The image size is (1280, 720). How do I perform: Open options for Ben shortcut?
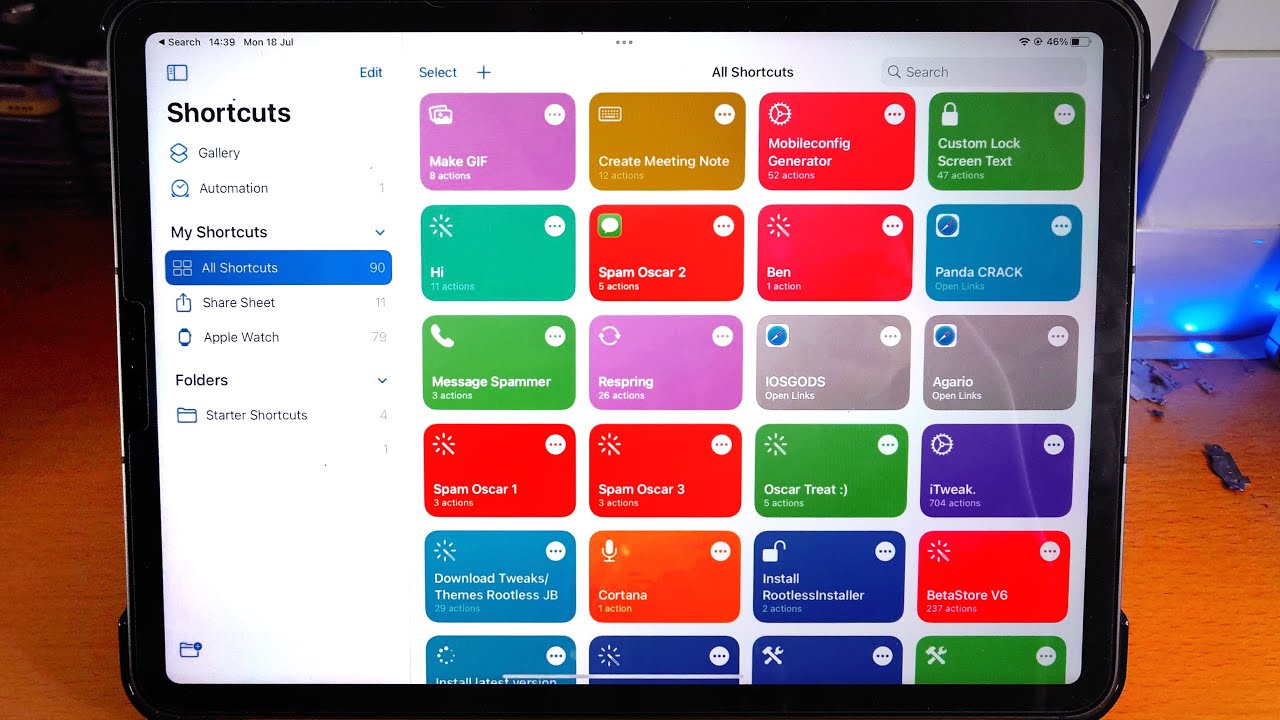(x=893, y=227)
